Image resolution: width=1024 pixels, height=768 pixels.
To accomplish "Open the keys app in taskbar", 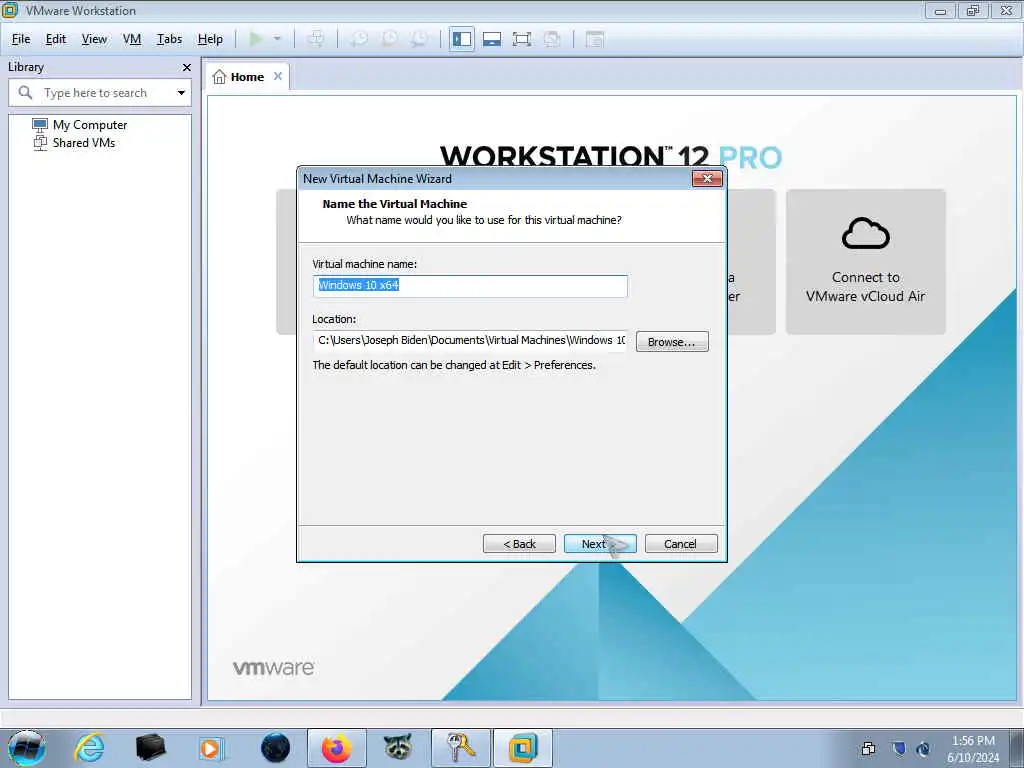I will pyautogui.click(x=460, y=748).
